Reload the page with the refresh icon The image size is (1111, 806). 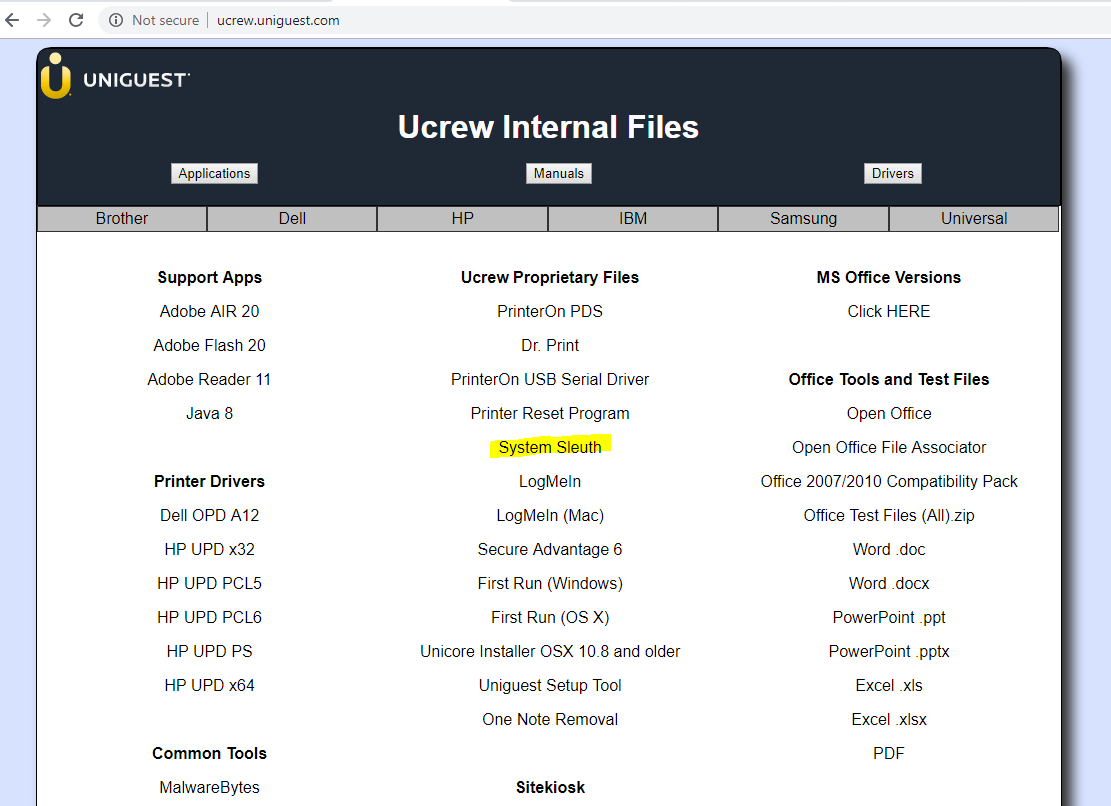pyautogui.click(x=76, y=20)
